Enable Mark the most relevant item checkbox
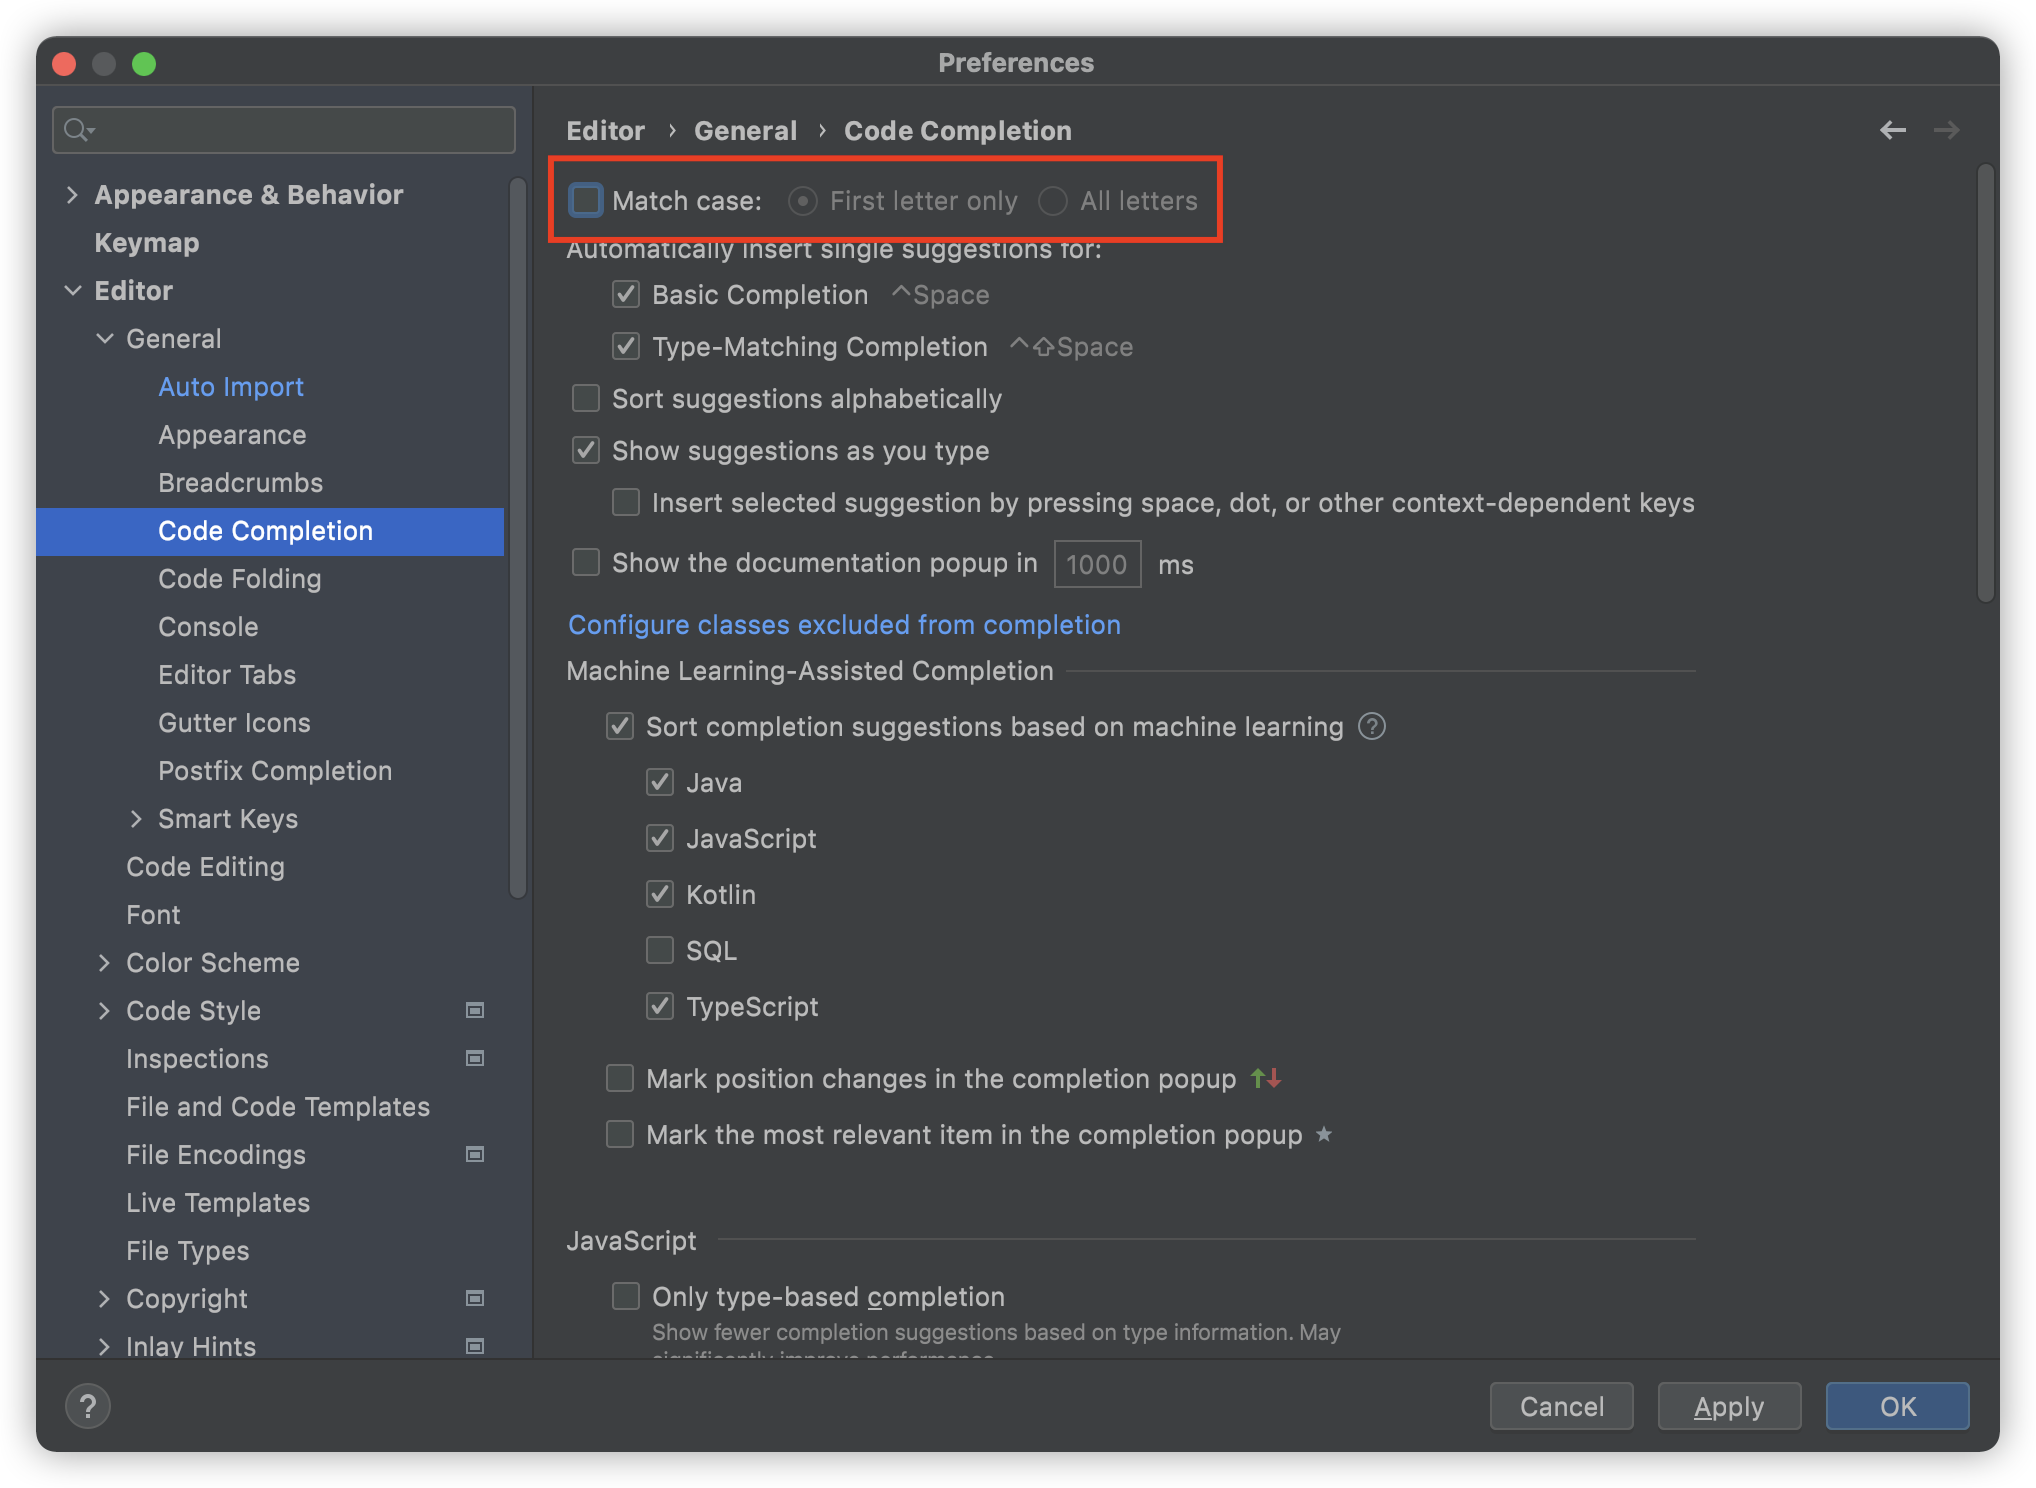The image size is (2036, 1488). 620,1134
